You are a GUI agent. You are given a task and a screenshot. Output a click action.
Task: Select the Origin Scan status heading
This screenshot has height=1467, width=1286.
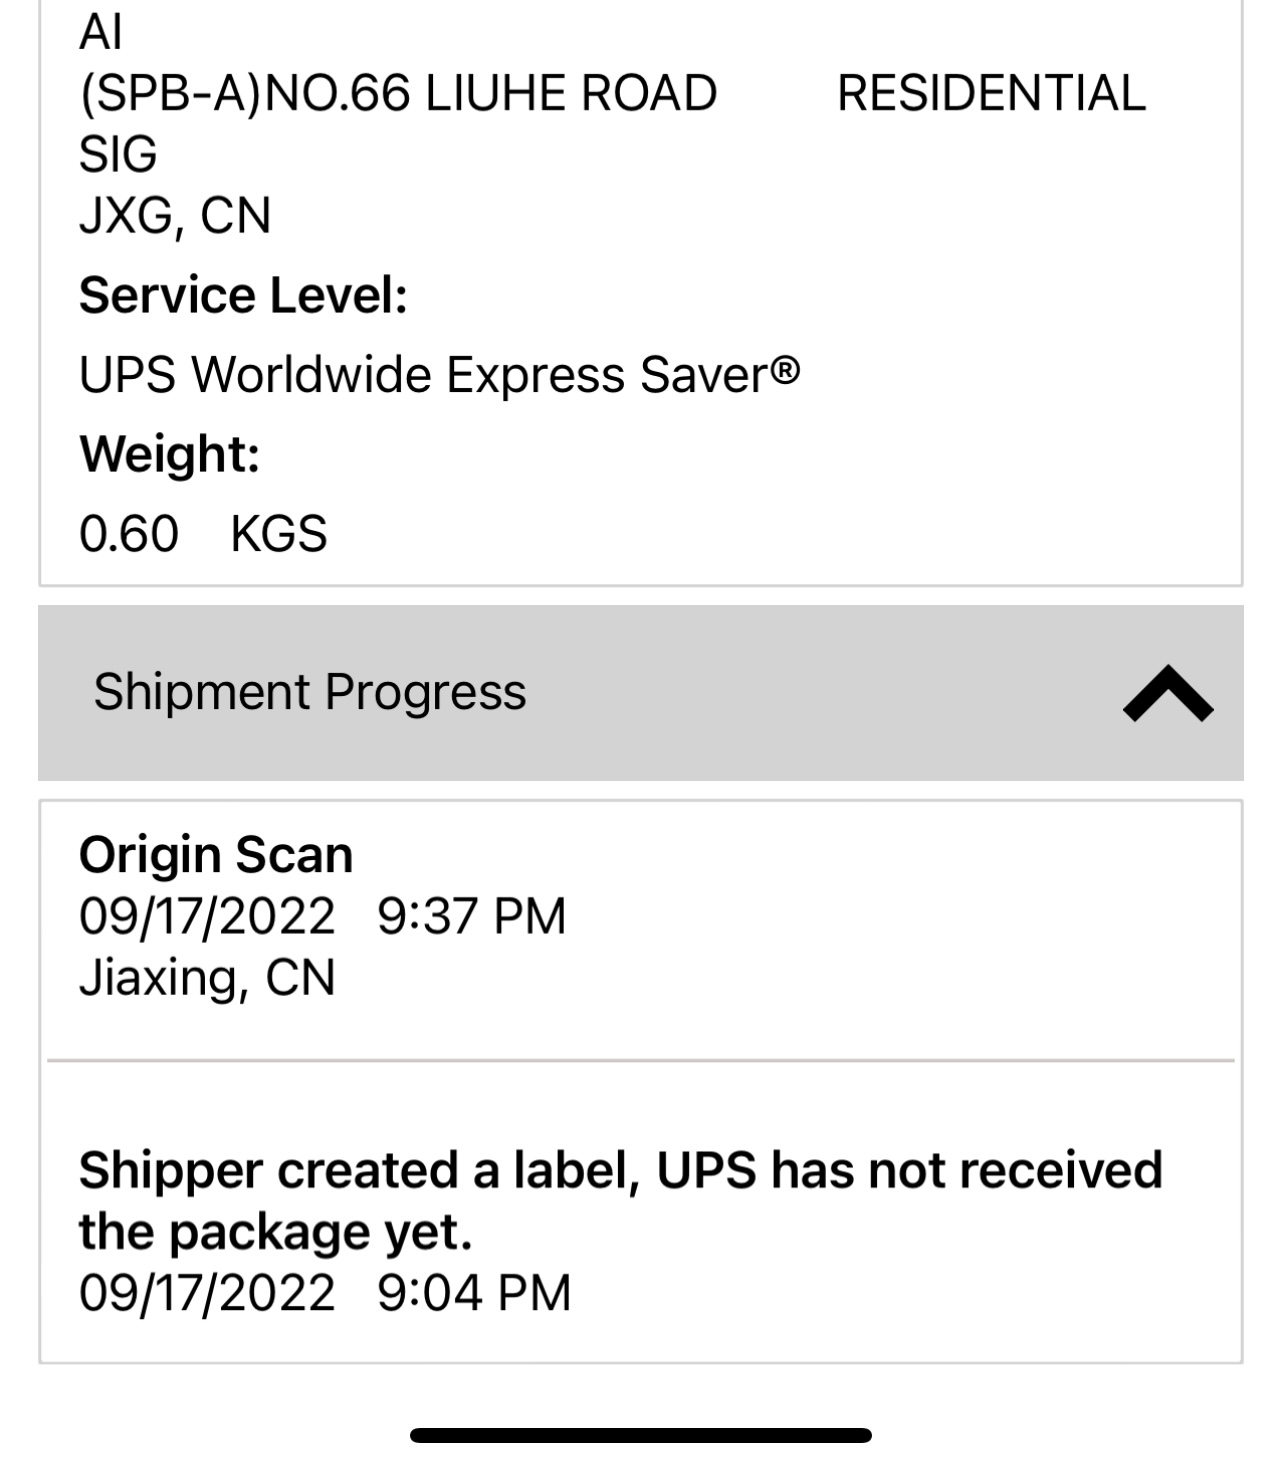coord(216,855)
